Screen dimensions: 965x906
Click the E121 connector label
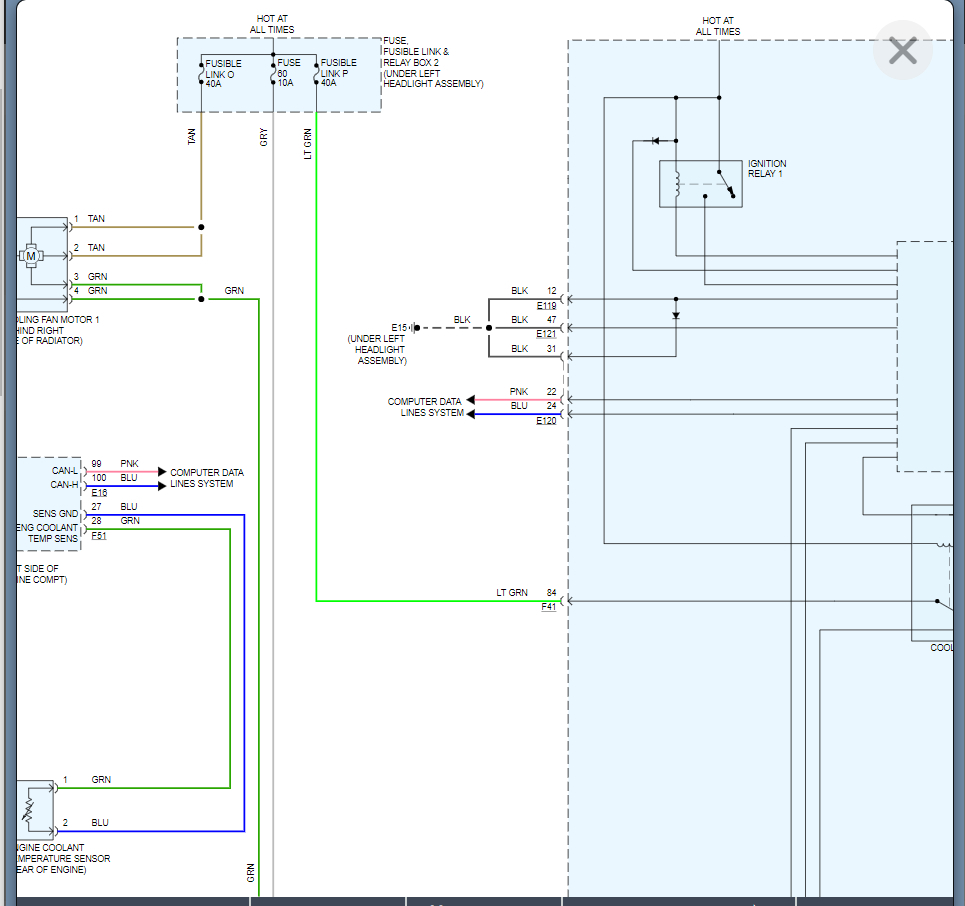tap(546, 334)
